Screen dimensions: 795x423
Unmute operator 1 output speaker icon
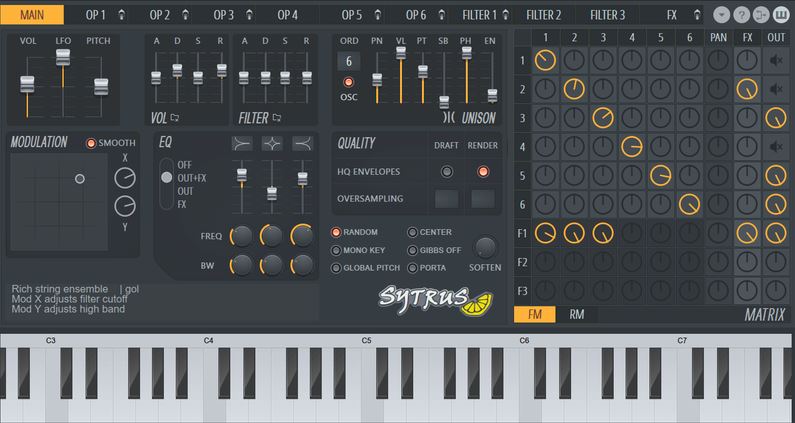click(x=776, y=60)
